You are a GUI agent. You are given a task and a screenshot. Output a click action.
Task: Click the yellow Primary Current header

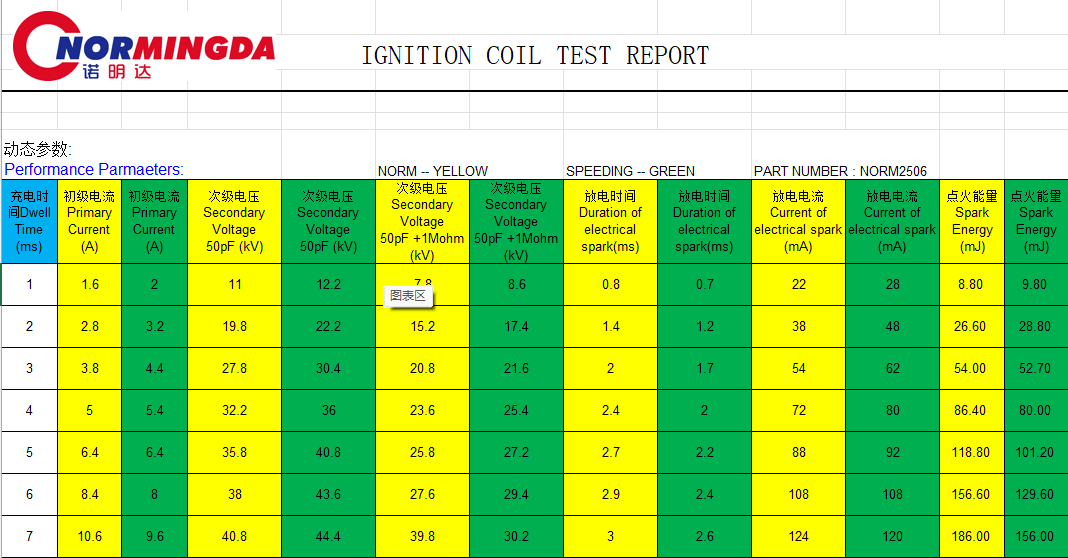[89, 221]
